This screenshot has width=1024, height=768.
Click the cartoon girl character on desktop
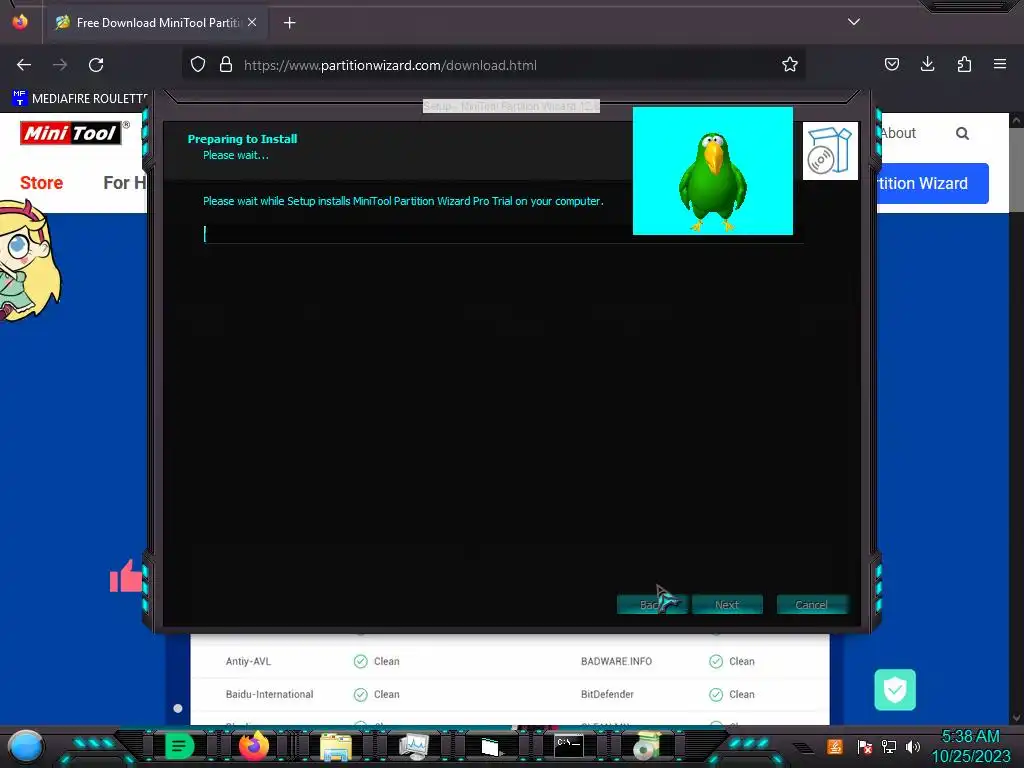pos(29,261)
